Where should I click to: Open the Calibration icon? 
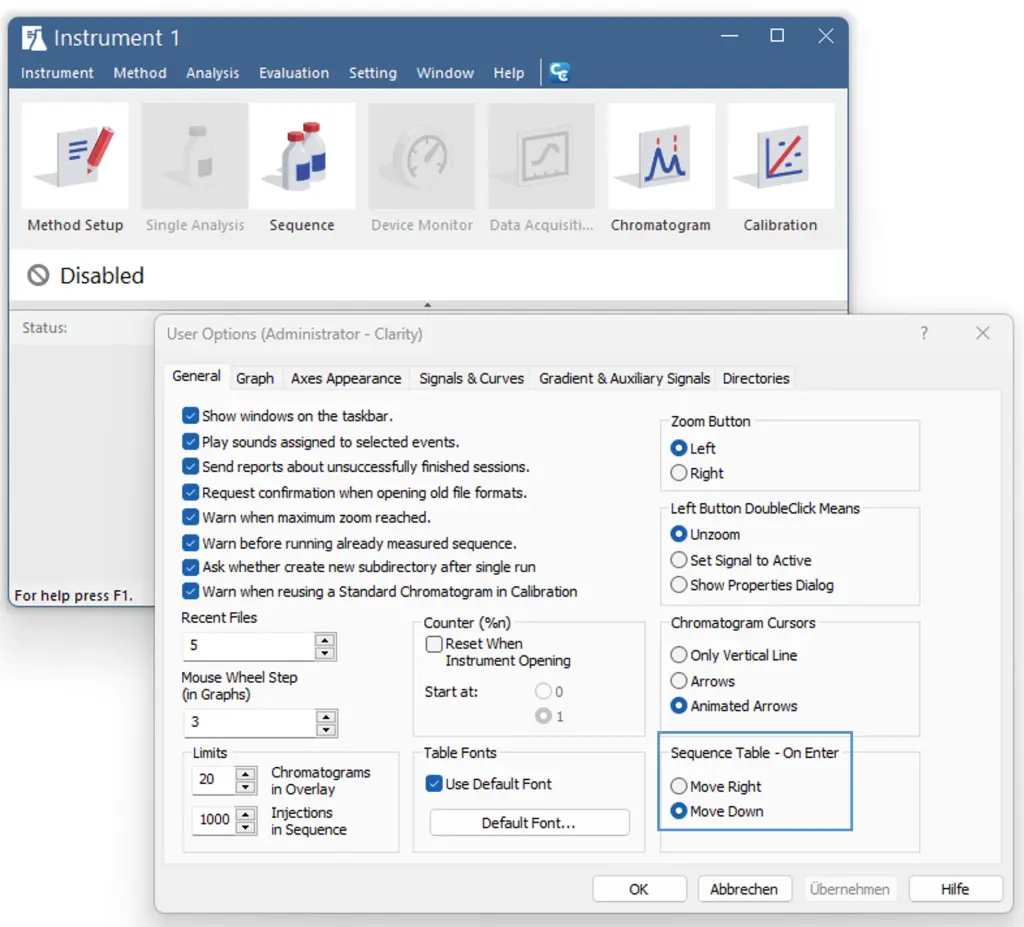(x=780, y=156)
